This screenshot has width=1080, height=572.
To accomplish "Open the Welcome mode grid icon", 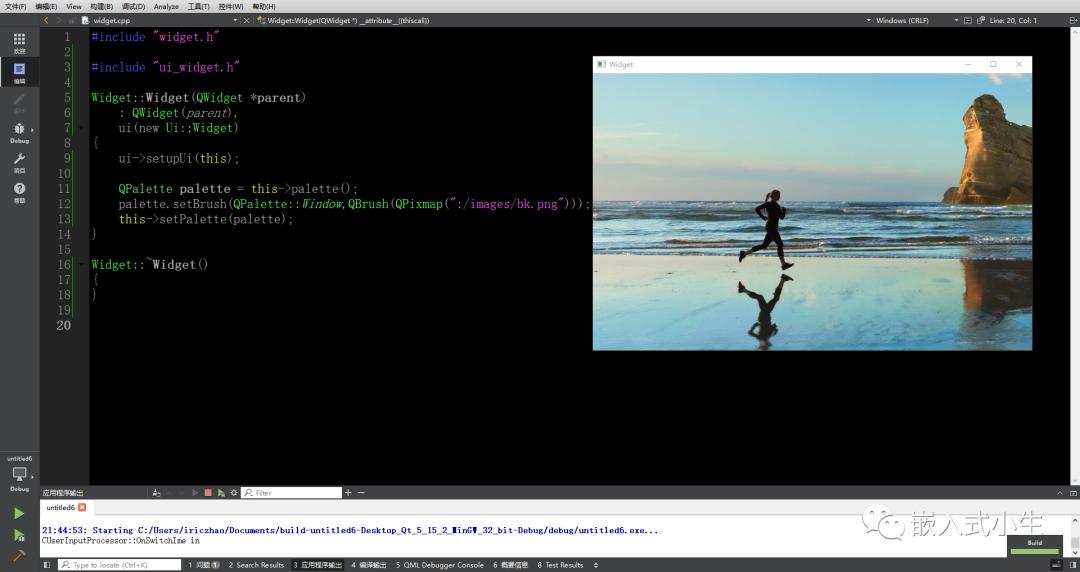I will click(x=19, y=40).
